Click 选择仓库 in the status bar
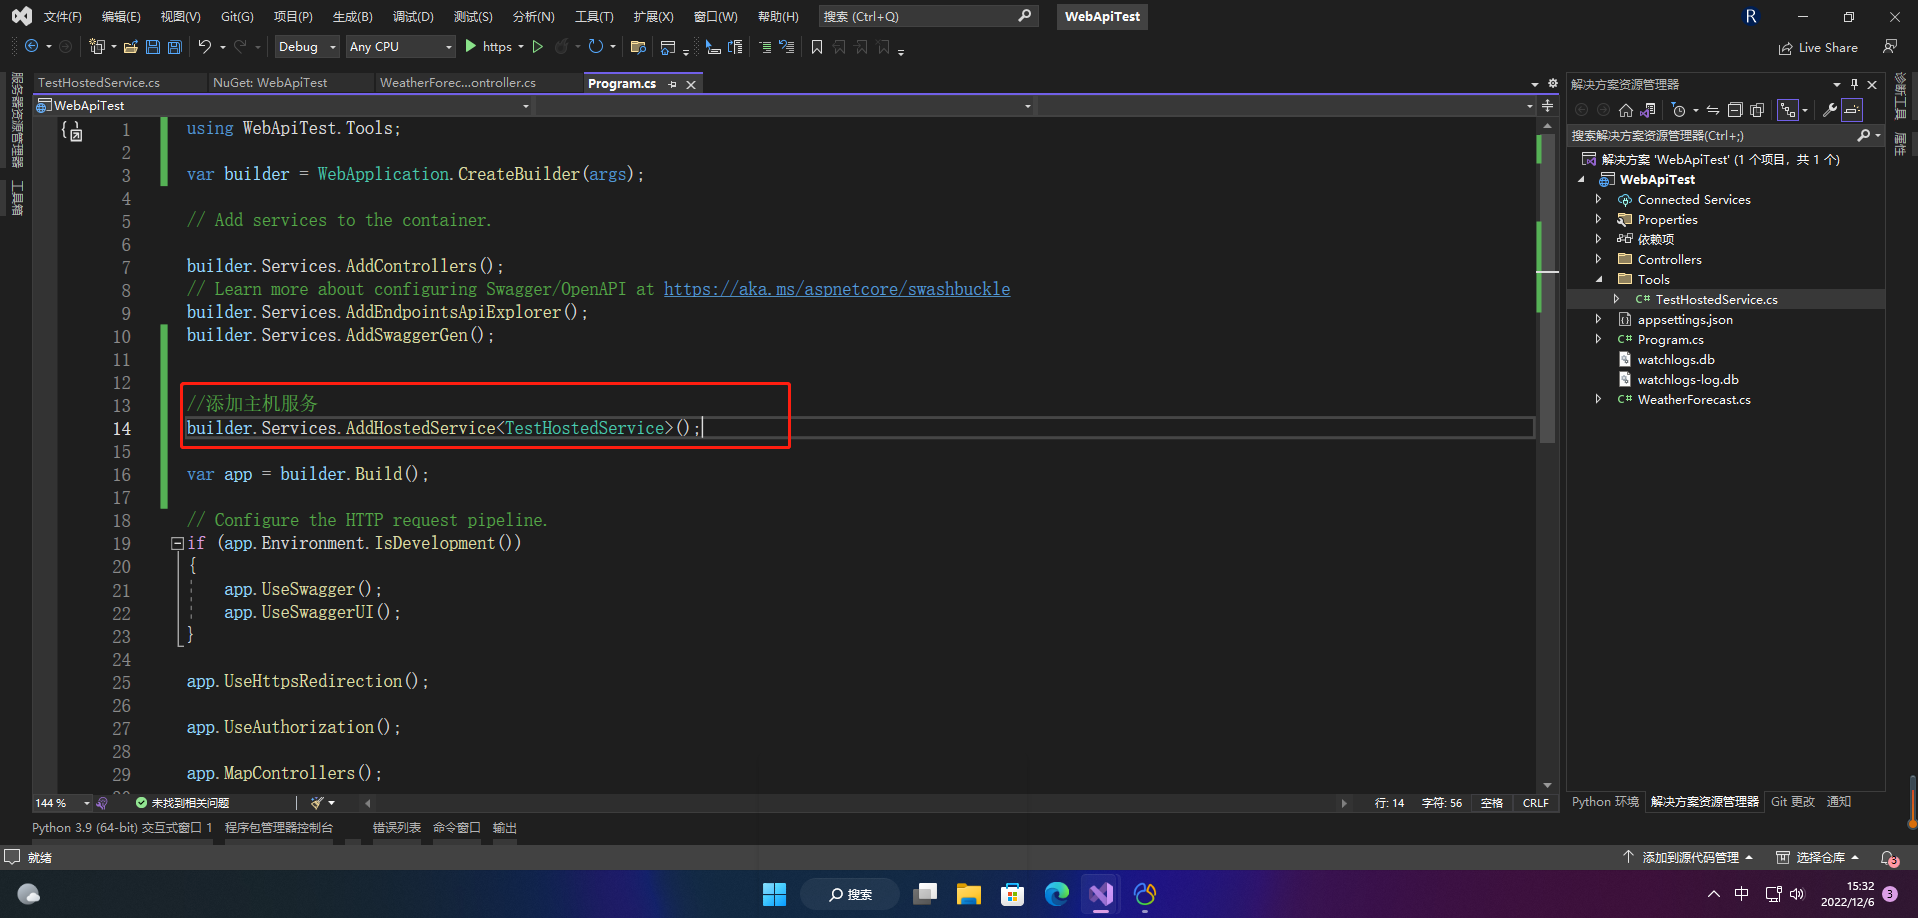 1817,858
